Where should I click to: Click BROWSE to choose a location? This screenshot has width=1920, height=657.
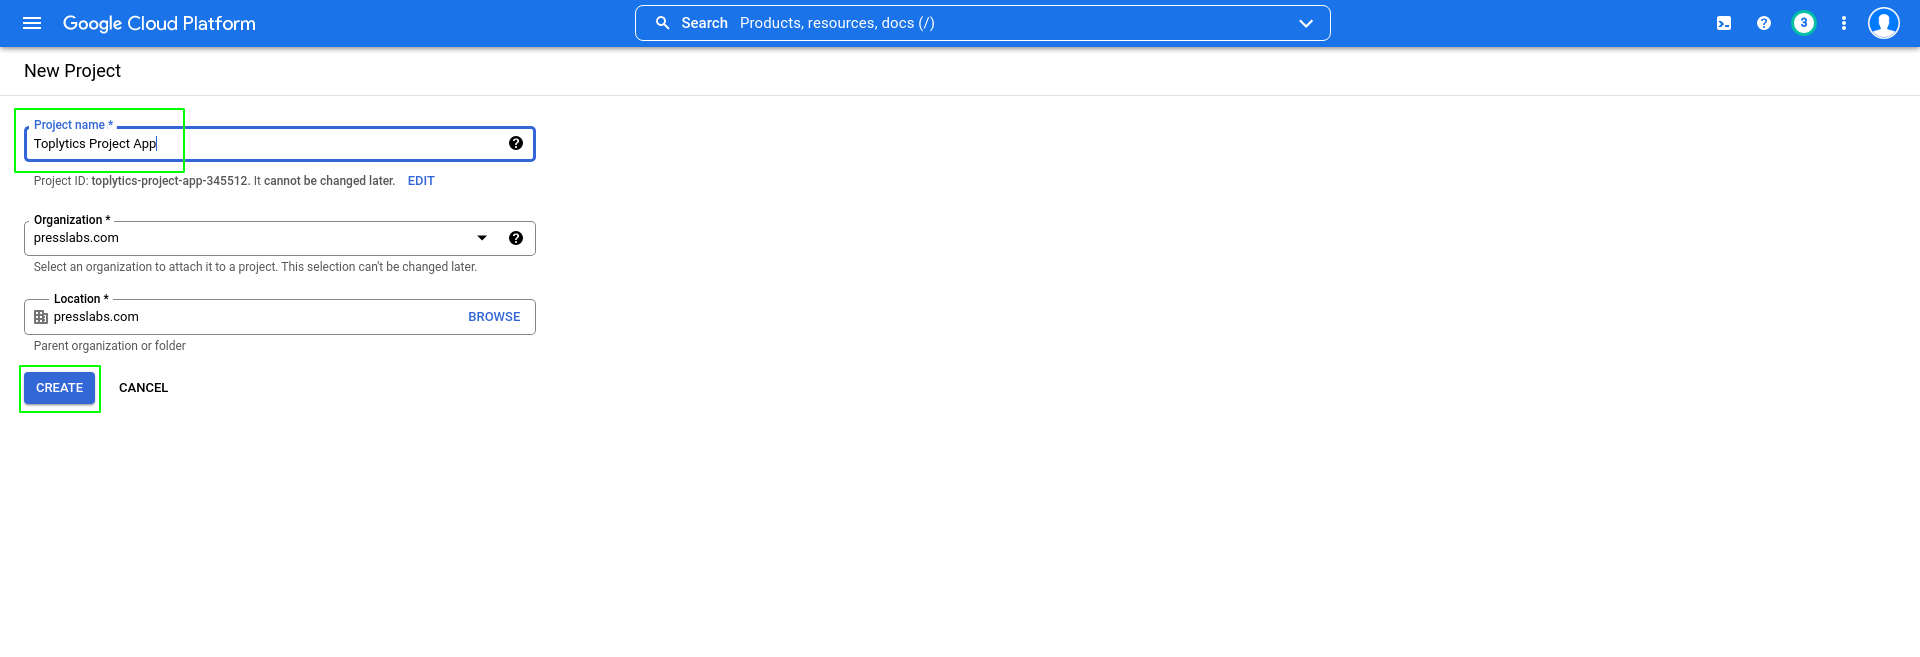pos(494,317)
